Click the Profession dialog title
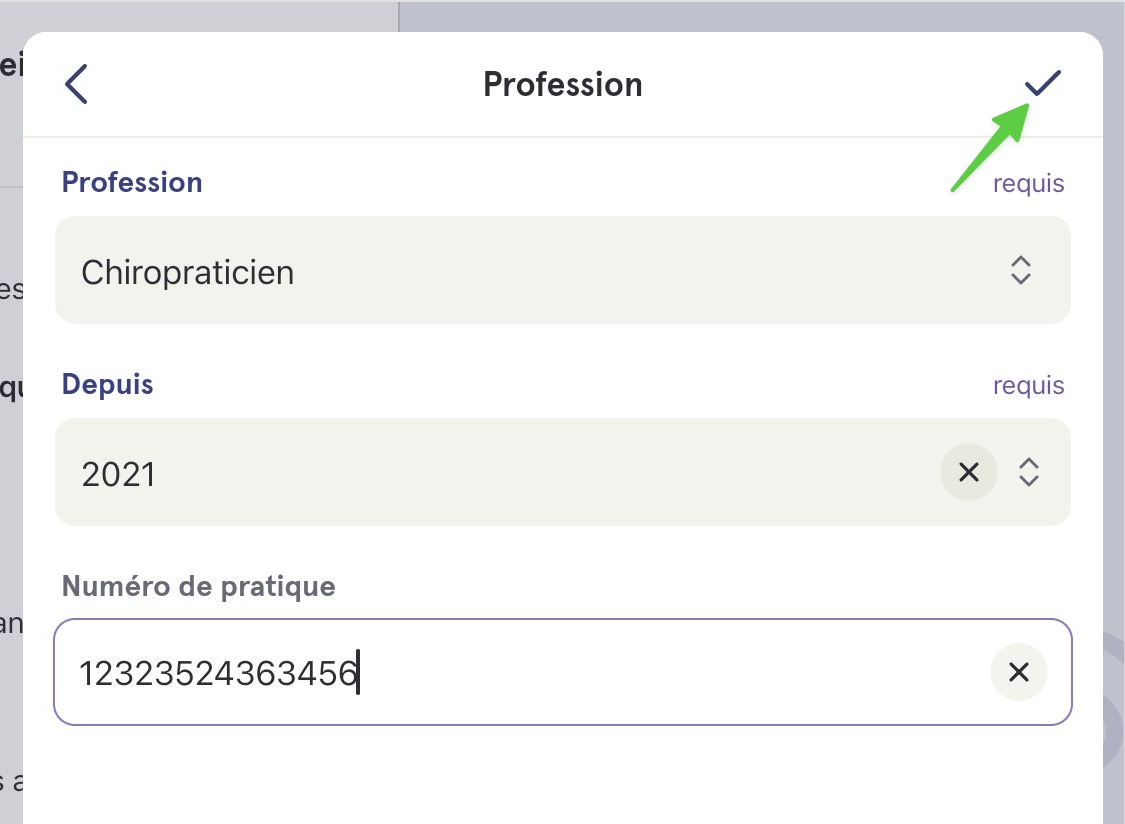 [x=562, y=85]
